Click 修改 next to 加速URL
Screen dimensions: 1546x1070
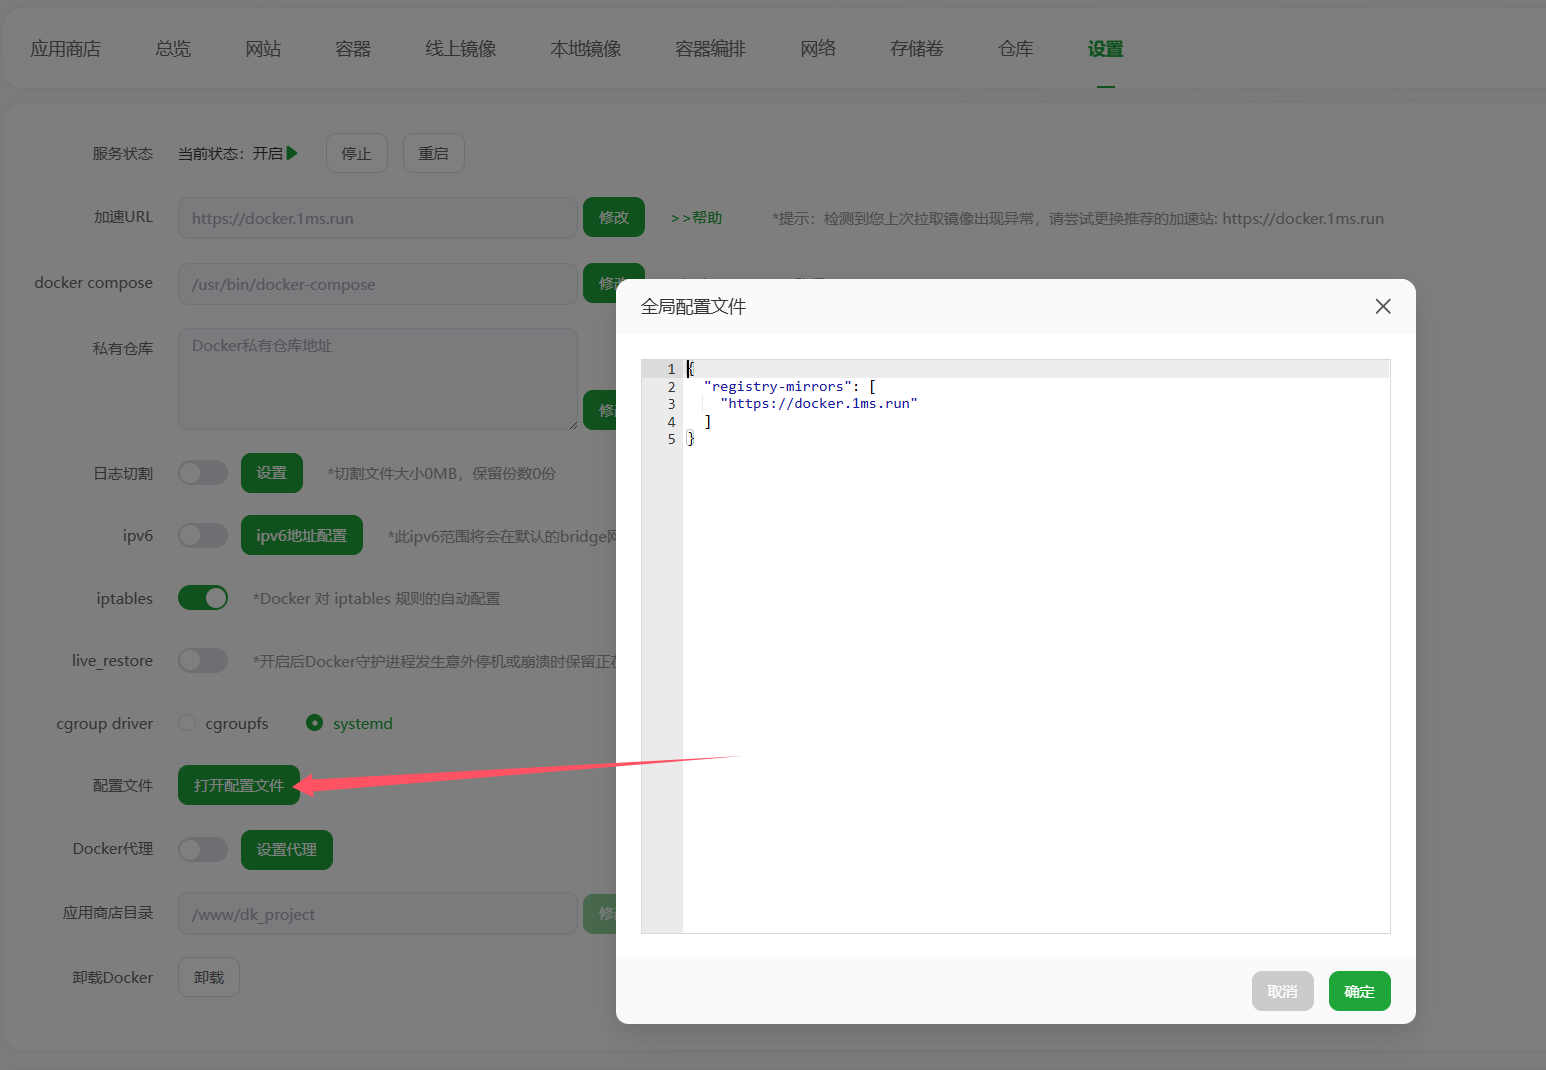tap(613, 217)
